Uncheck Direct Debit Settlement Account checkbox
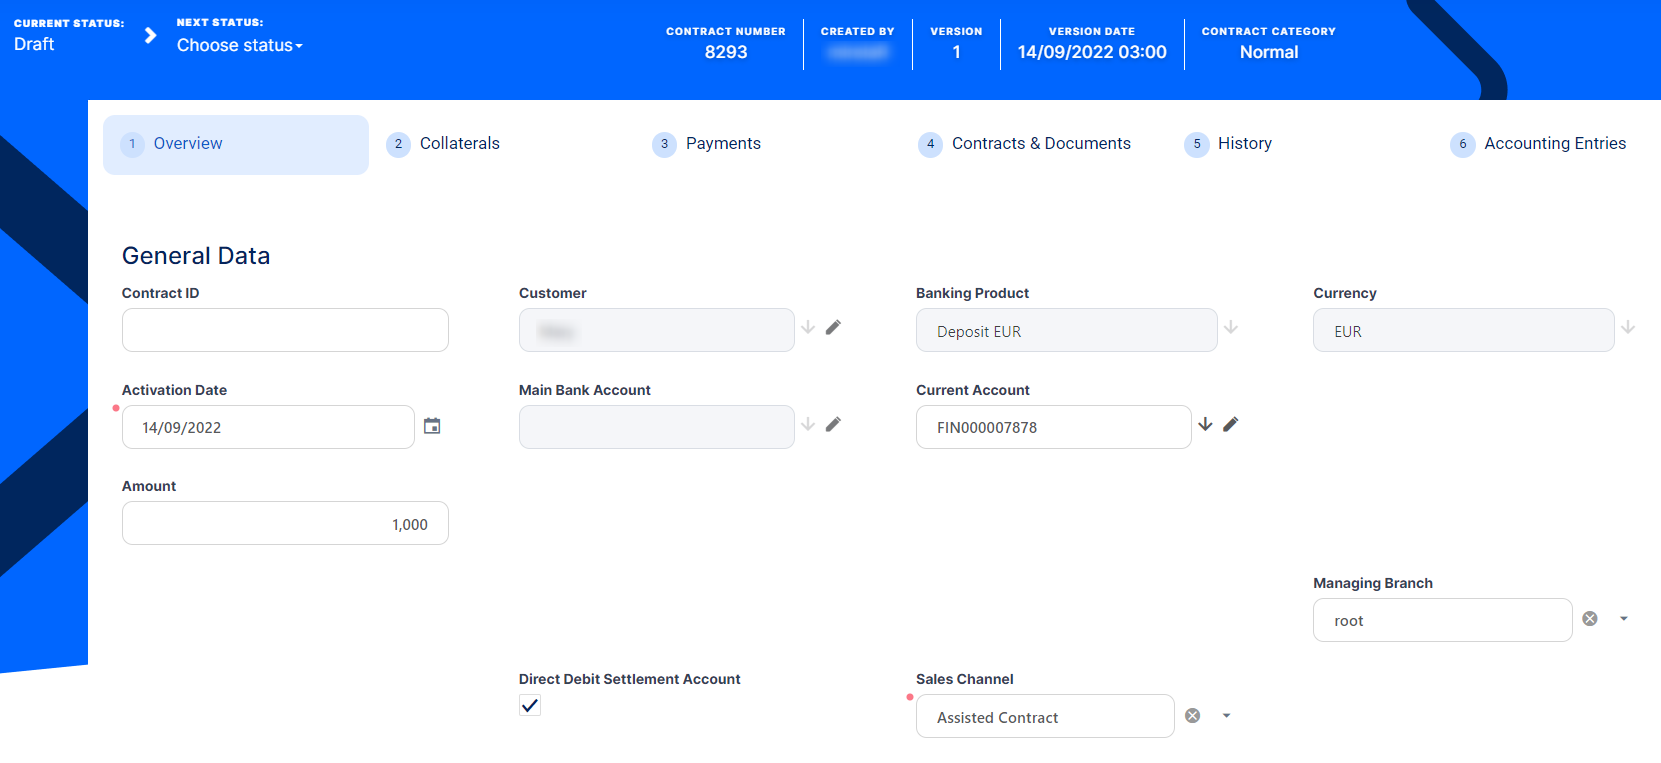 (530, 706)
